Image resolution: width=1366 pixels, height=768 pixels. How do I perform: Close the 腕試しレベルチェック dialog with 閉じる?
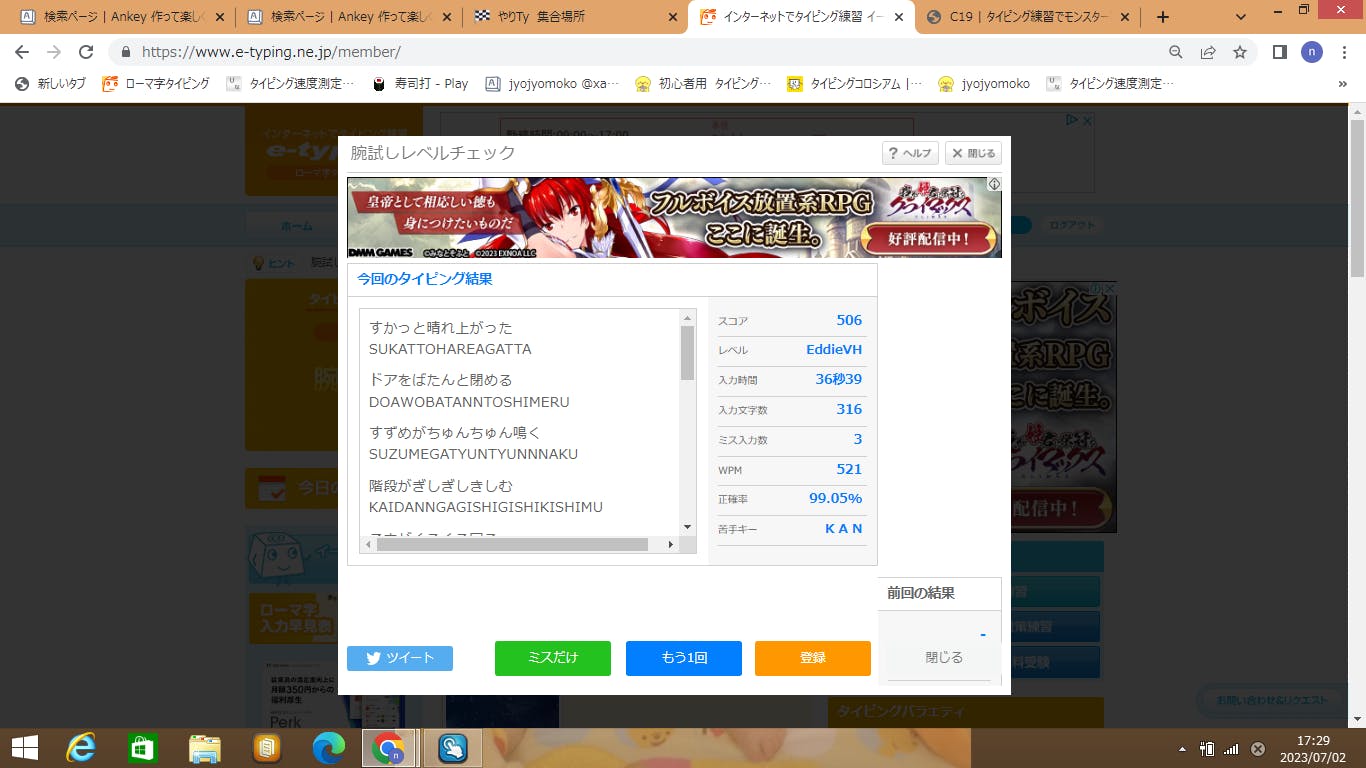[x=973, y=153]
